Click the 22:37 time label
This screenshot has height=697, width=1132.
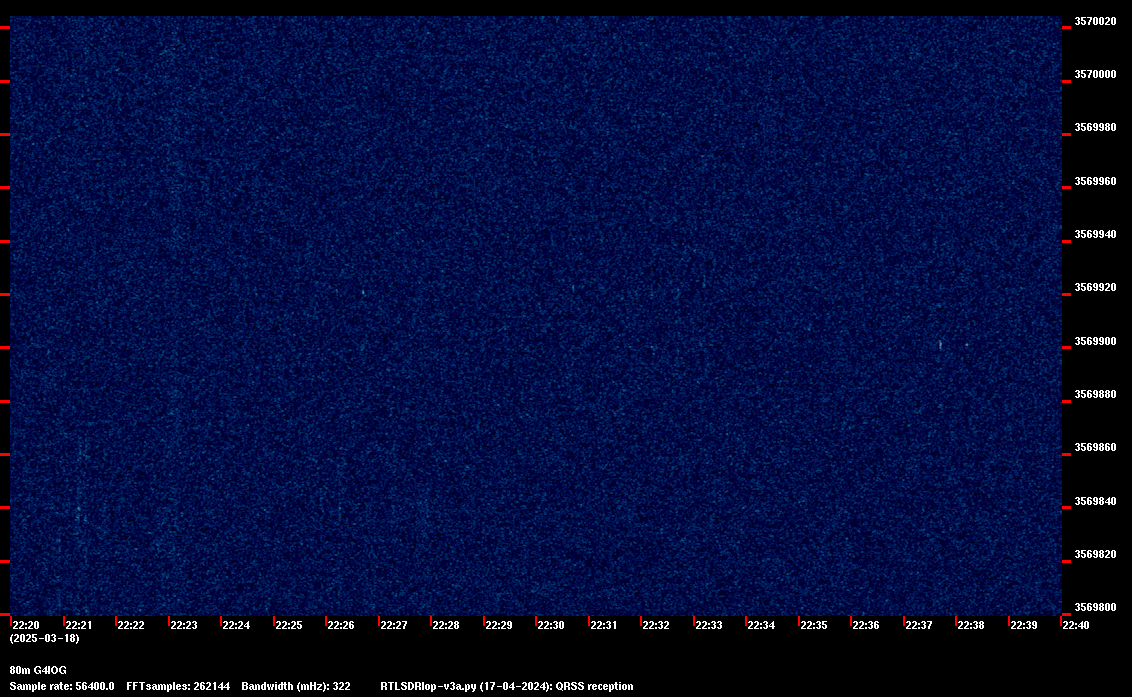pyautogui.click(x=918, y=625)
